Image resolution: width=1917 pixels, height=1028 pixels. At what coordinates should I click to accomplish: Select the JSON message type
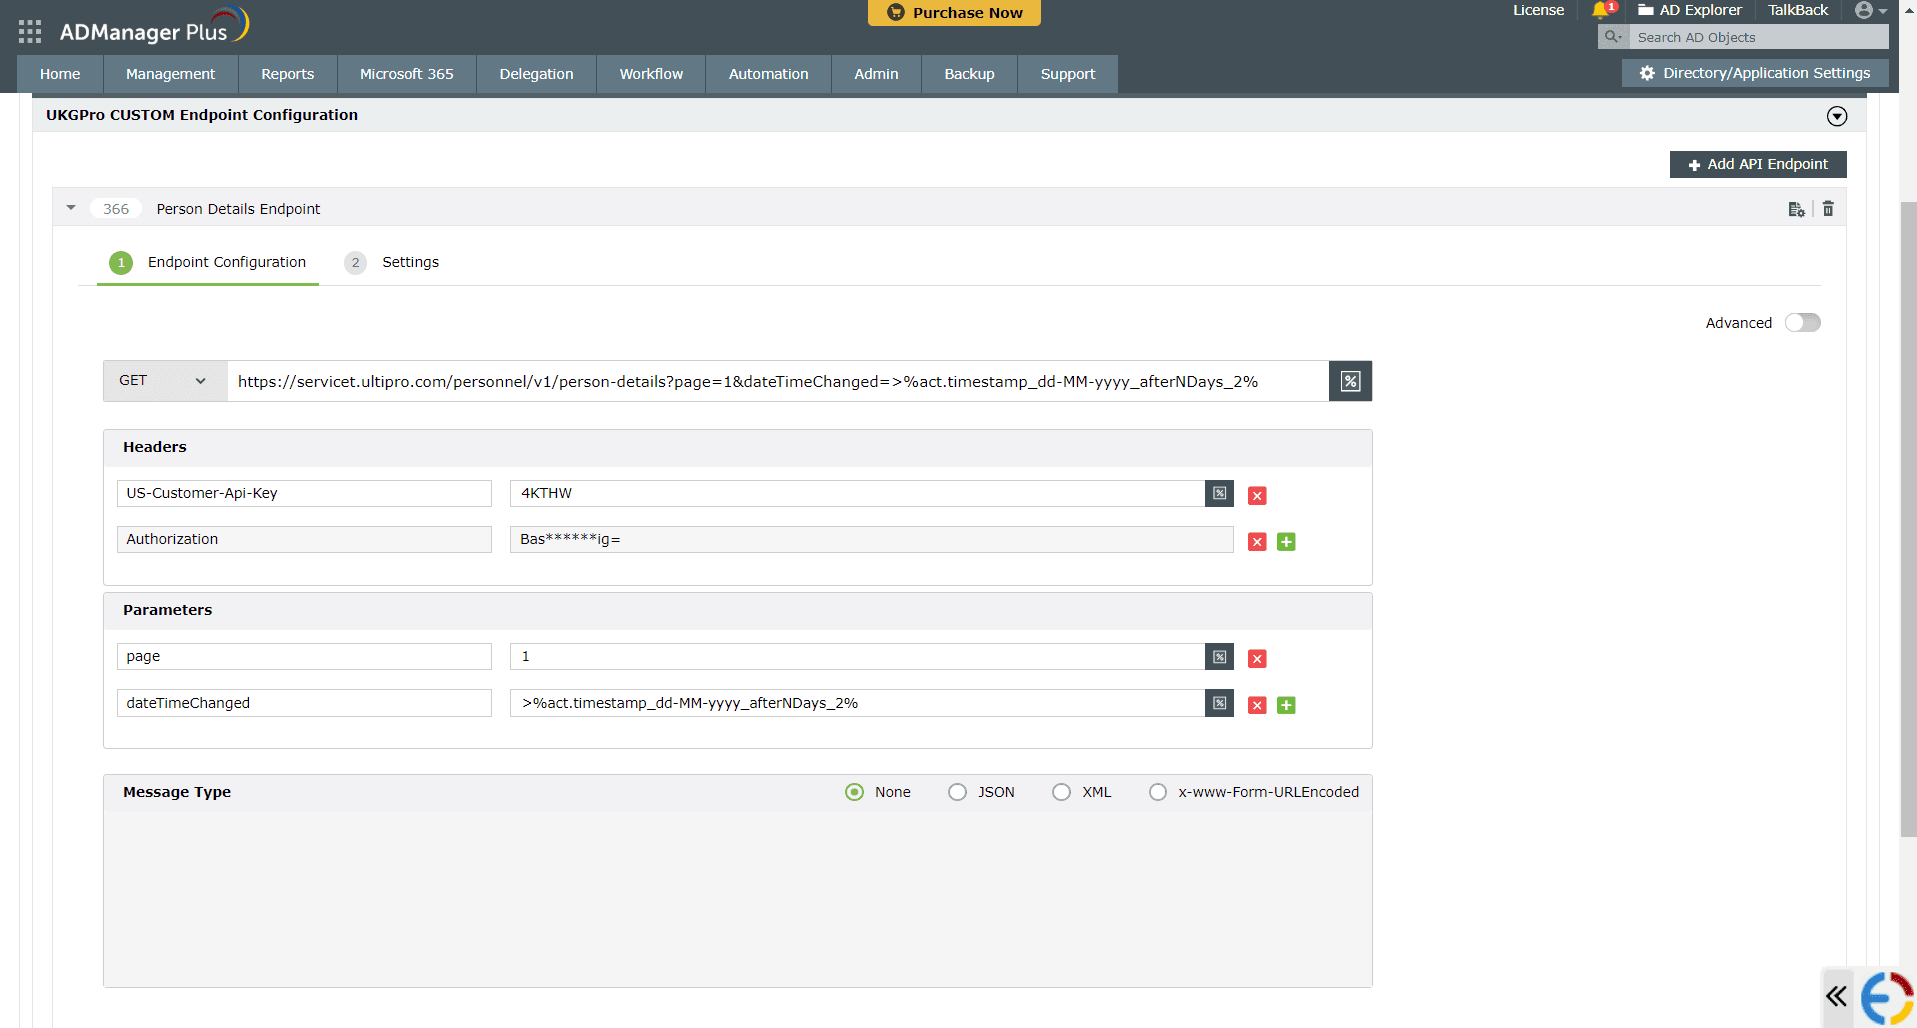957,791
